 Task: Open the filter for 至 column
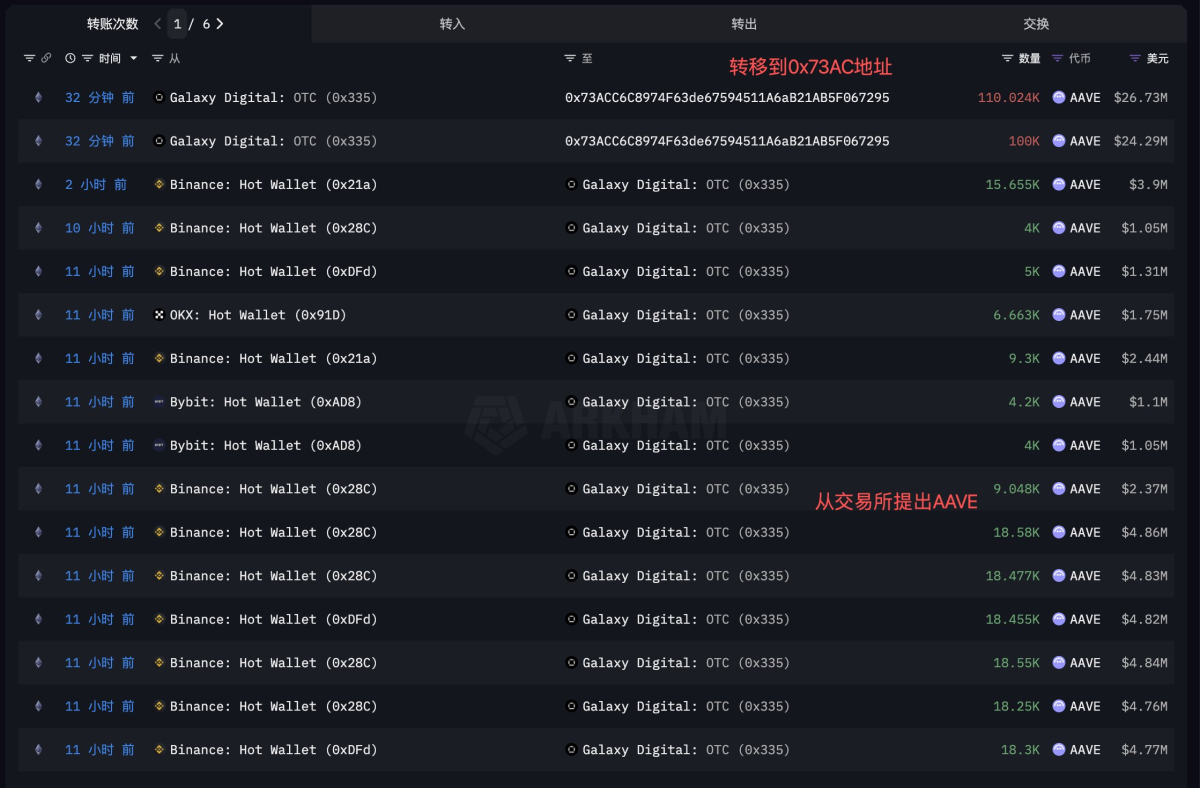point(570,59)
